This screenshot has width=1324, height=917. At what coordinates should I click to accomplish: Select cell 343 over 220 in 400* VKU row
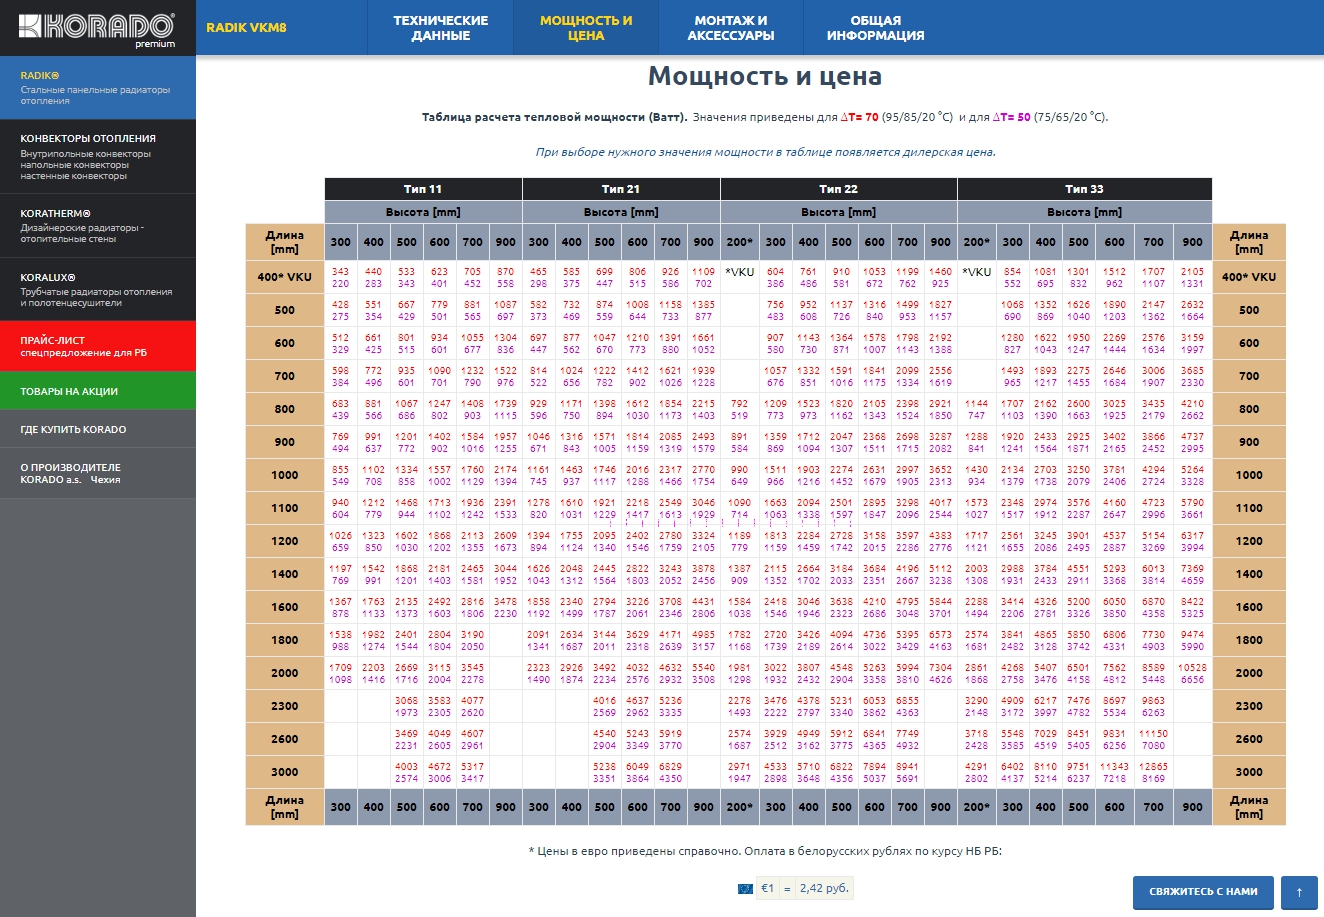click(x=341, y=277)
